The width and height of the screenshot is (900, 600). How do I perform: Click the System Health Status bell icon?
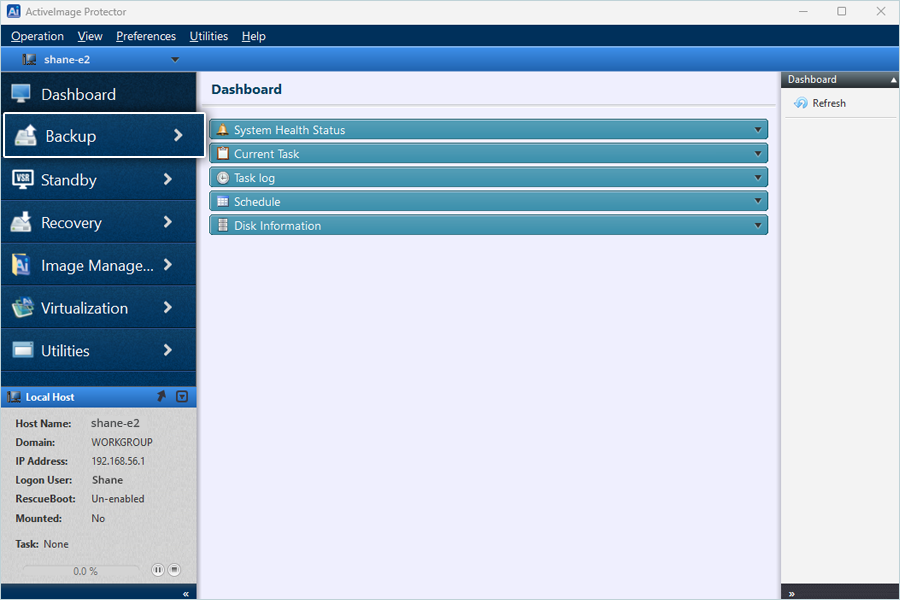point(223,130)
